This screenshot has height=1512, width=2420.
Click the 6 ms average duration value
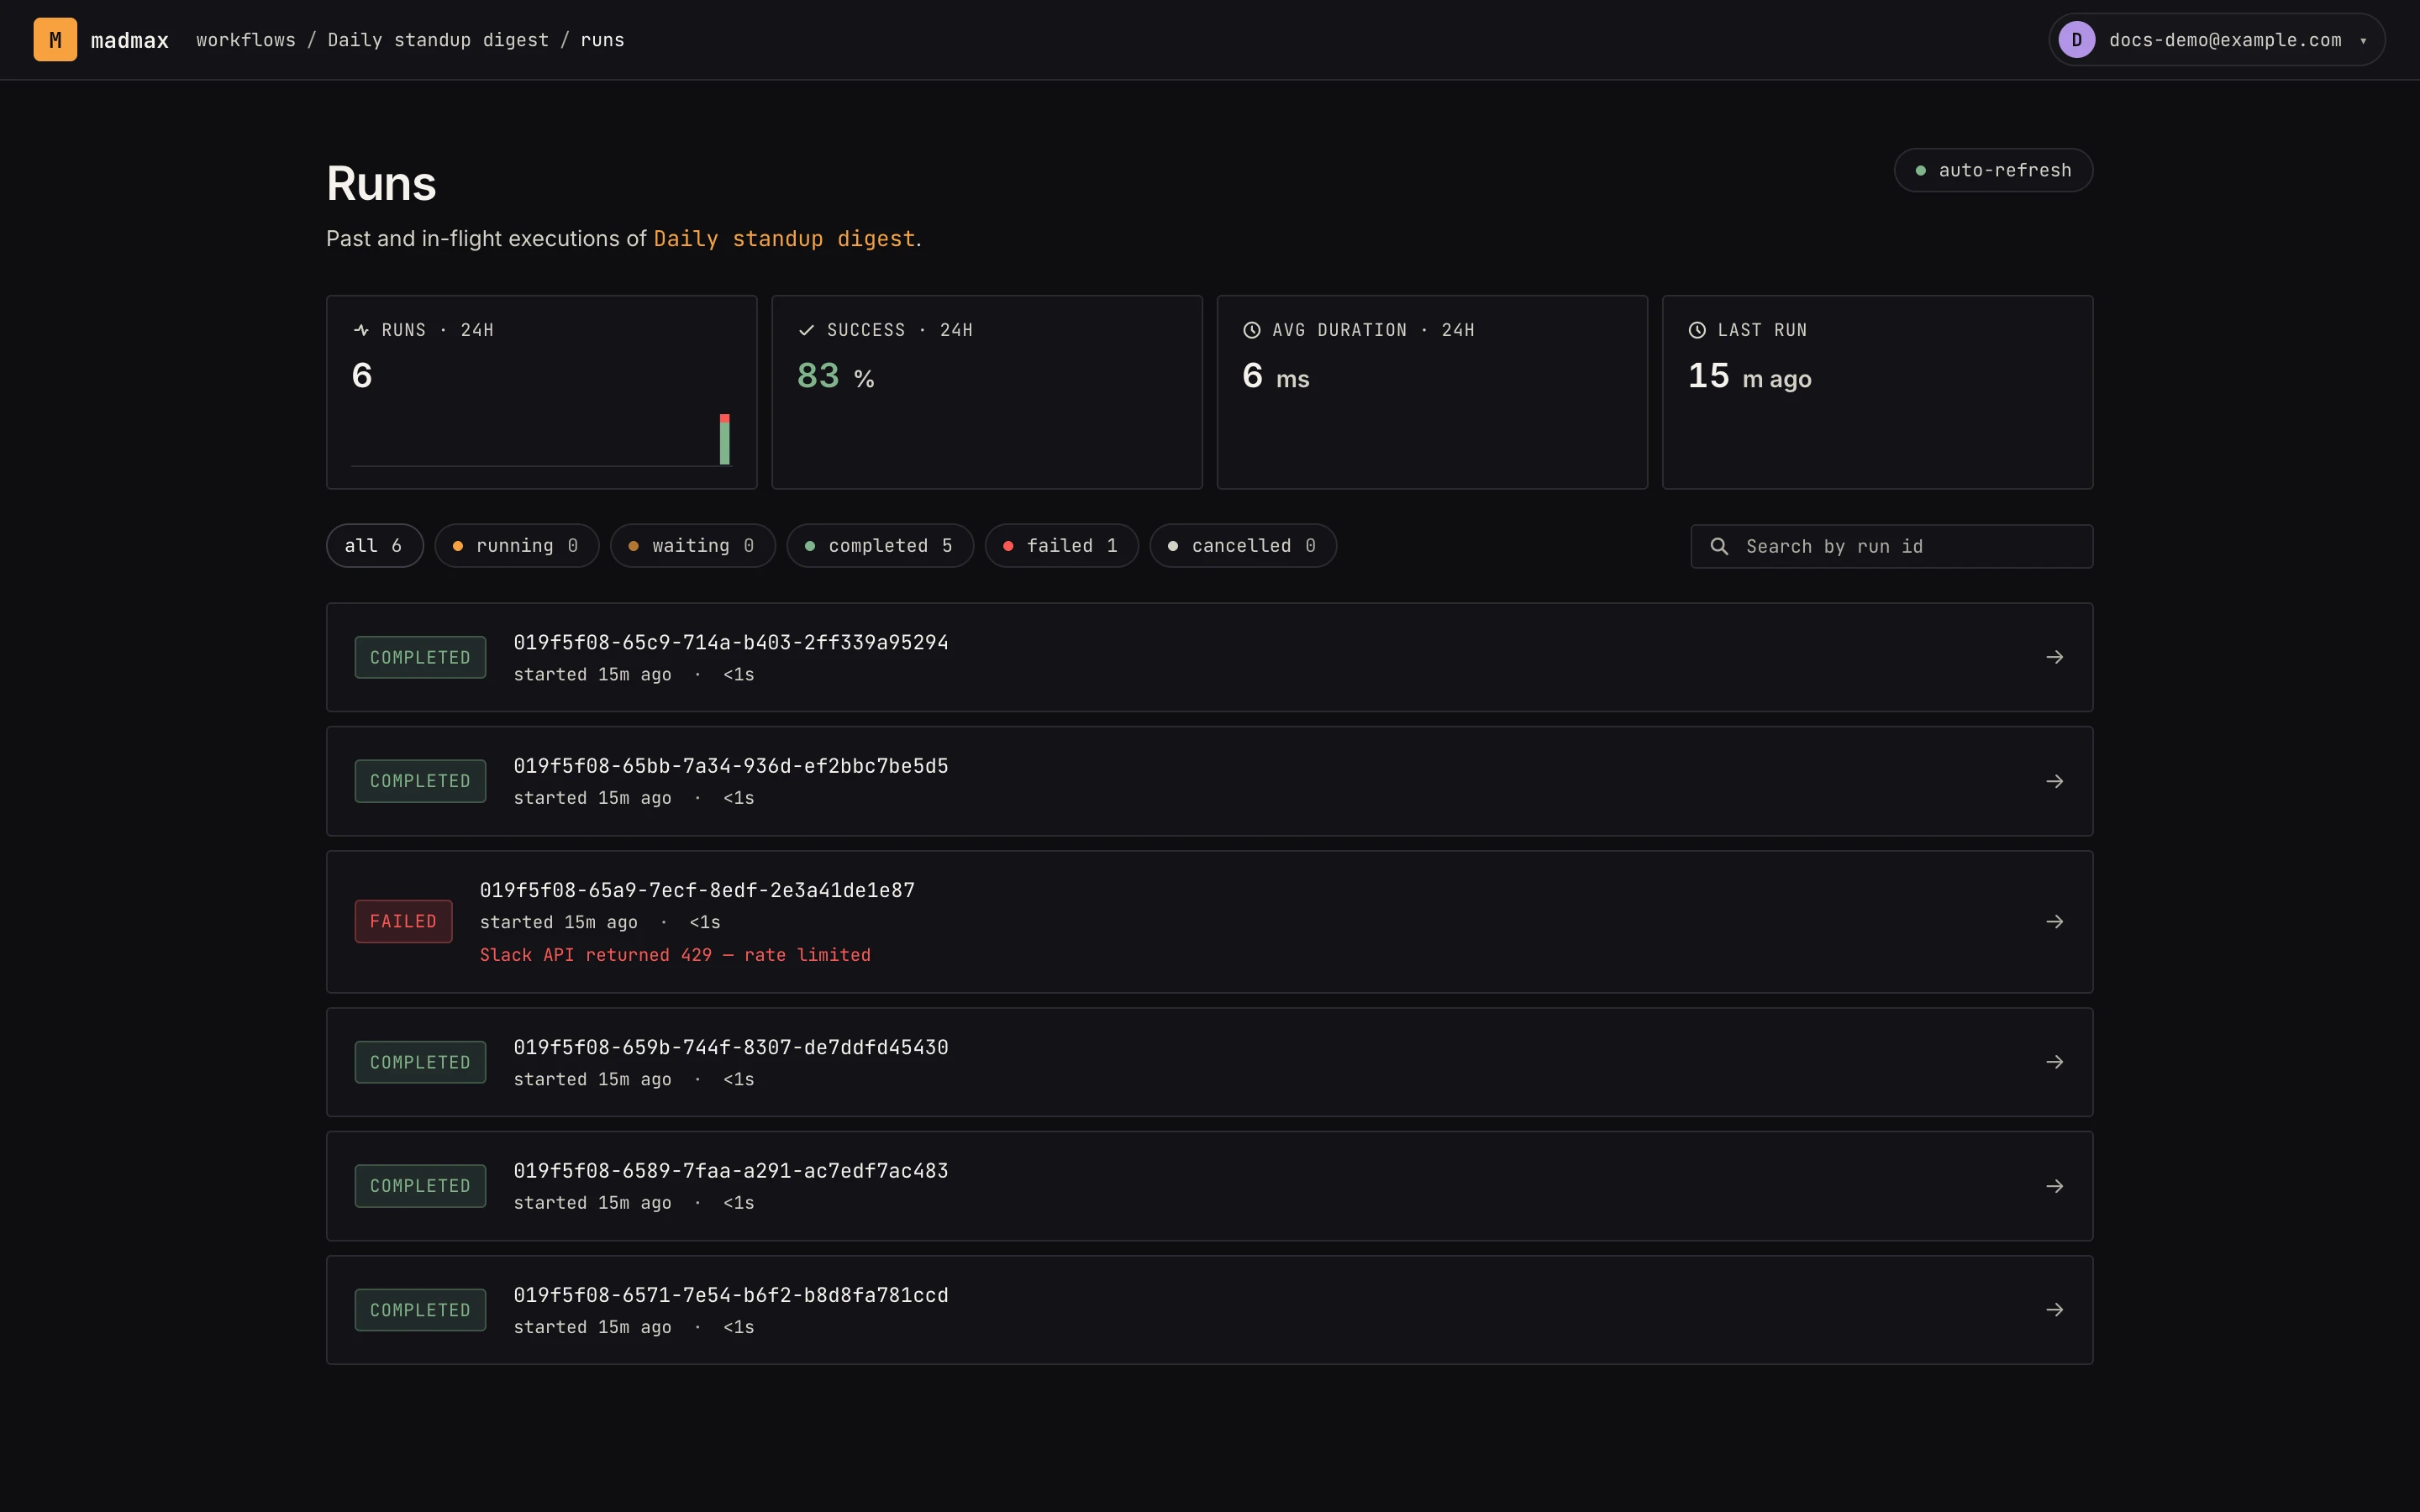[1276, 376]
